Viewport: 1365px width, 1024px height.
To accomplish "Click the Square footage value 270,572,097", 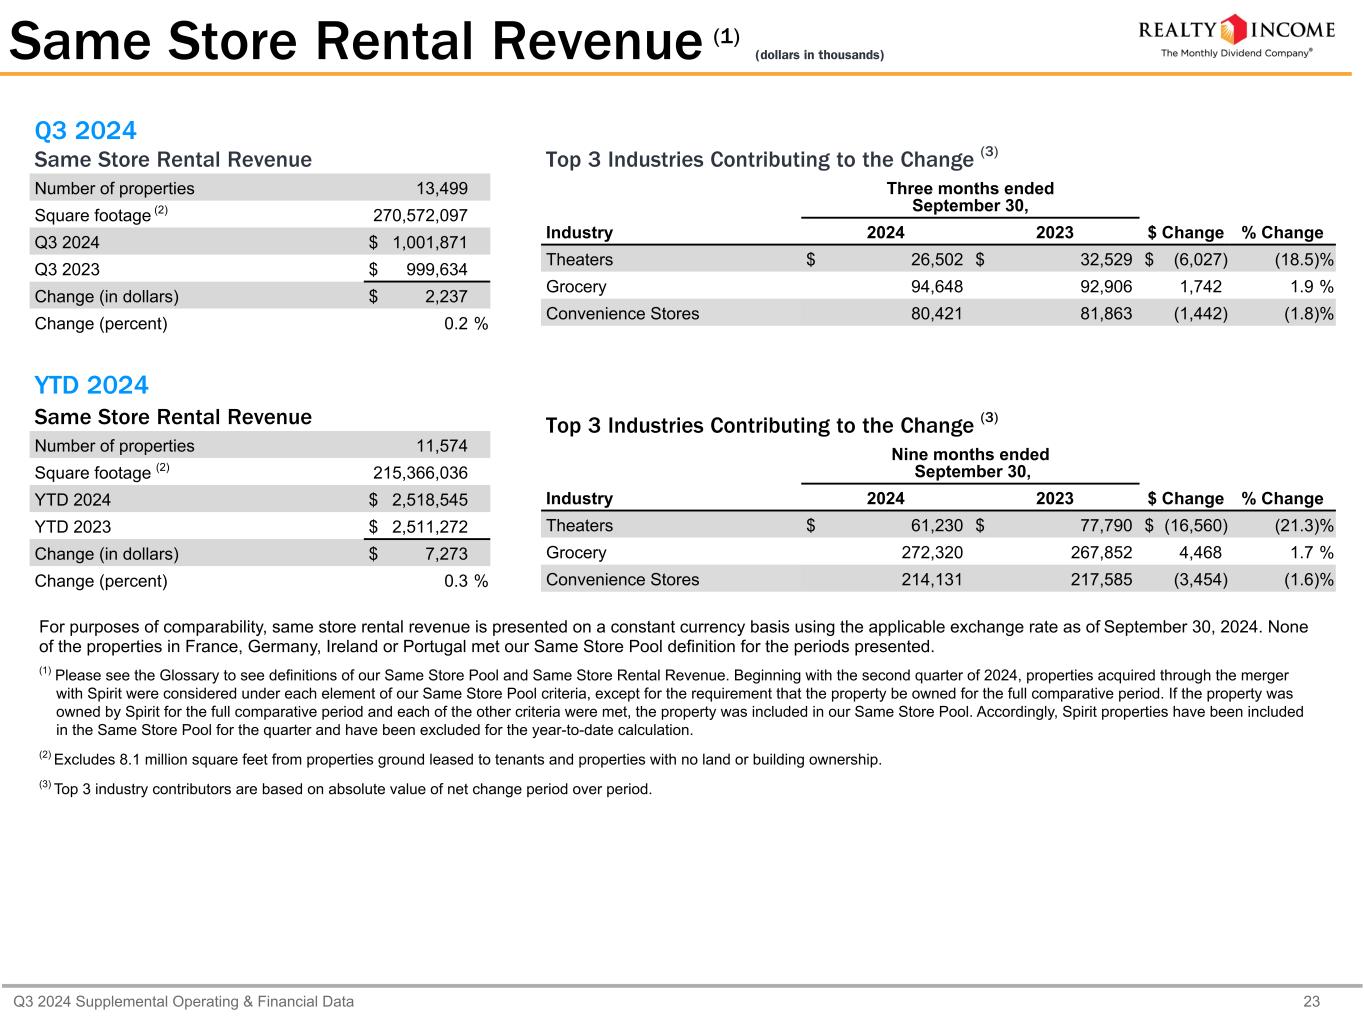I will point(420,215).
